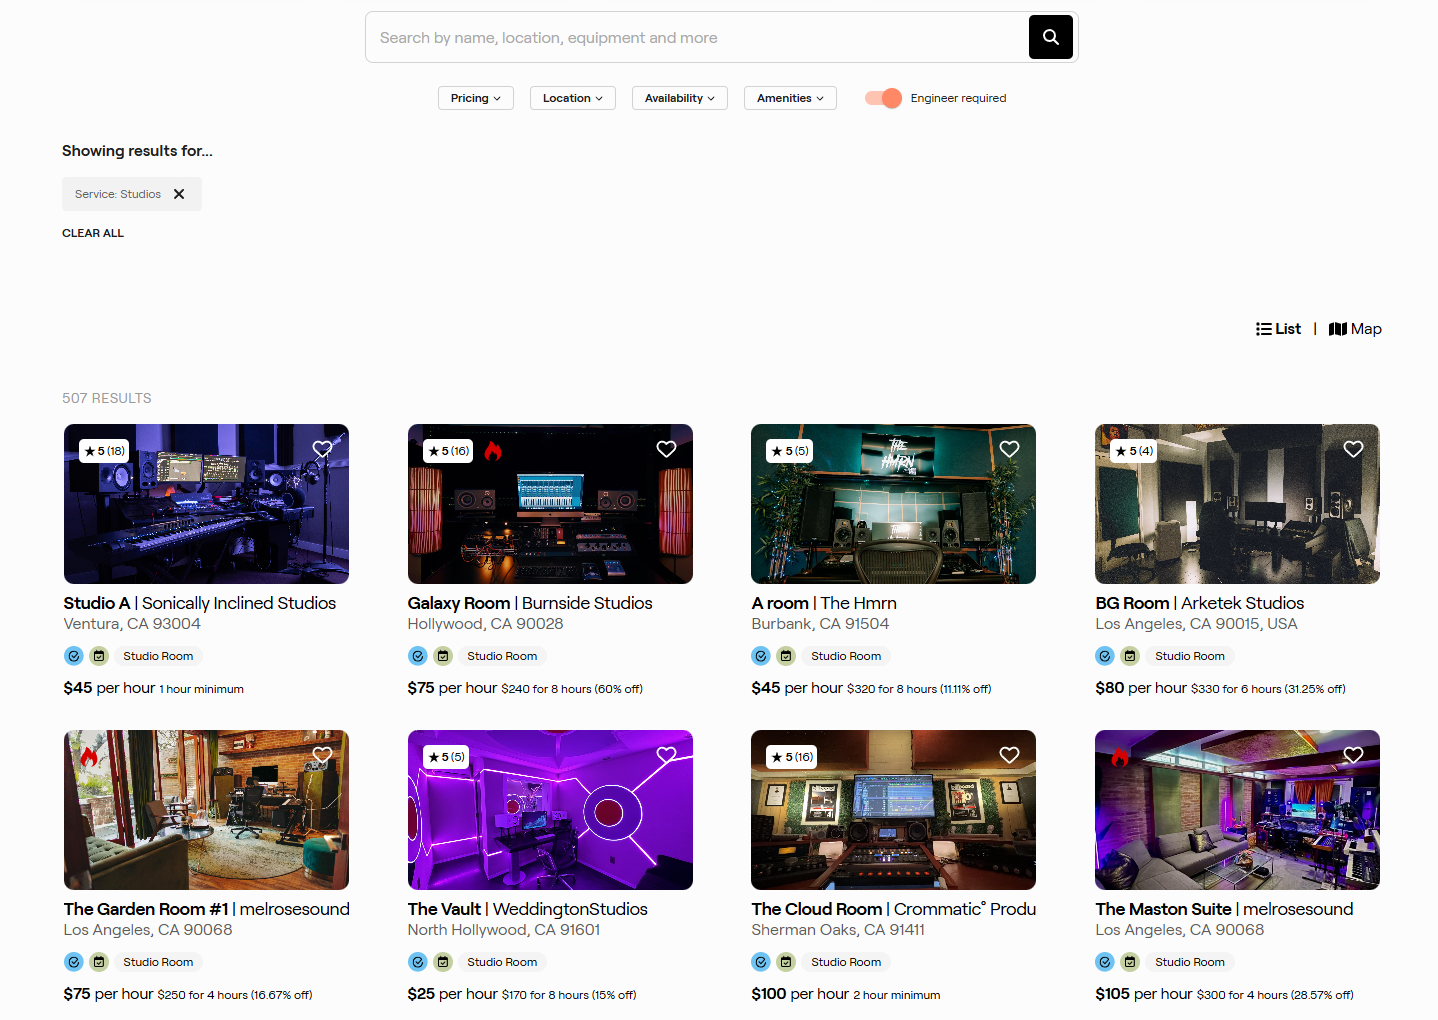Click BG Room calendar booking badge
The height and width of the screenshot is (1020, 1438).
tap(1130, 656)
